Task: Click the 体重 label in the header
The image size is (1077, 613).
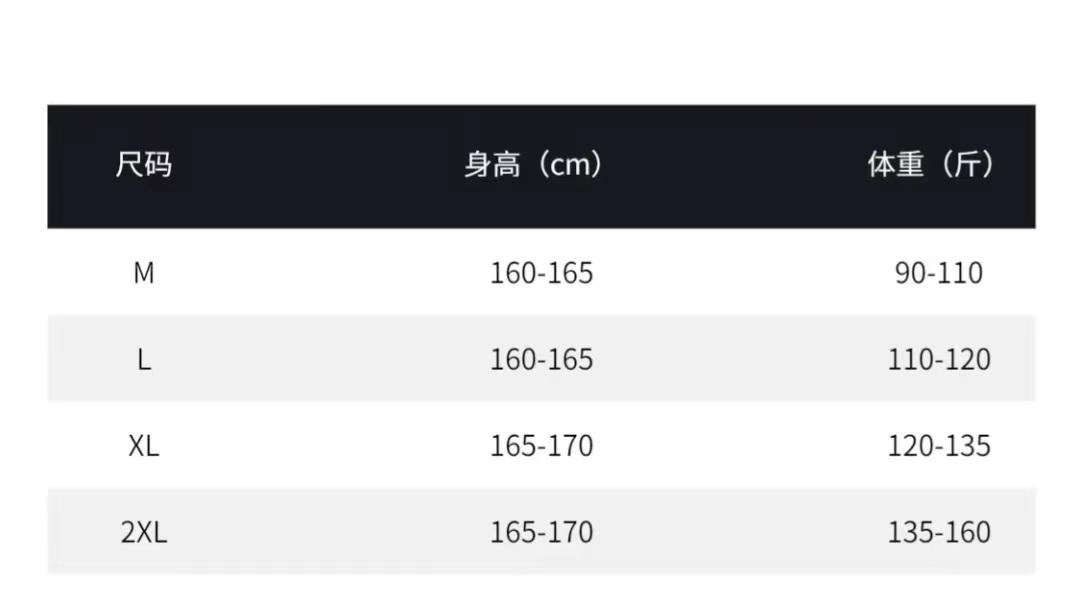Action: pyautogui.click(x=895, y=165)
